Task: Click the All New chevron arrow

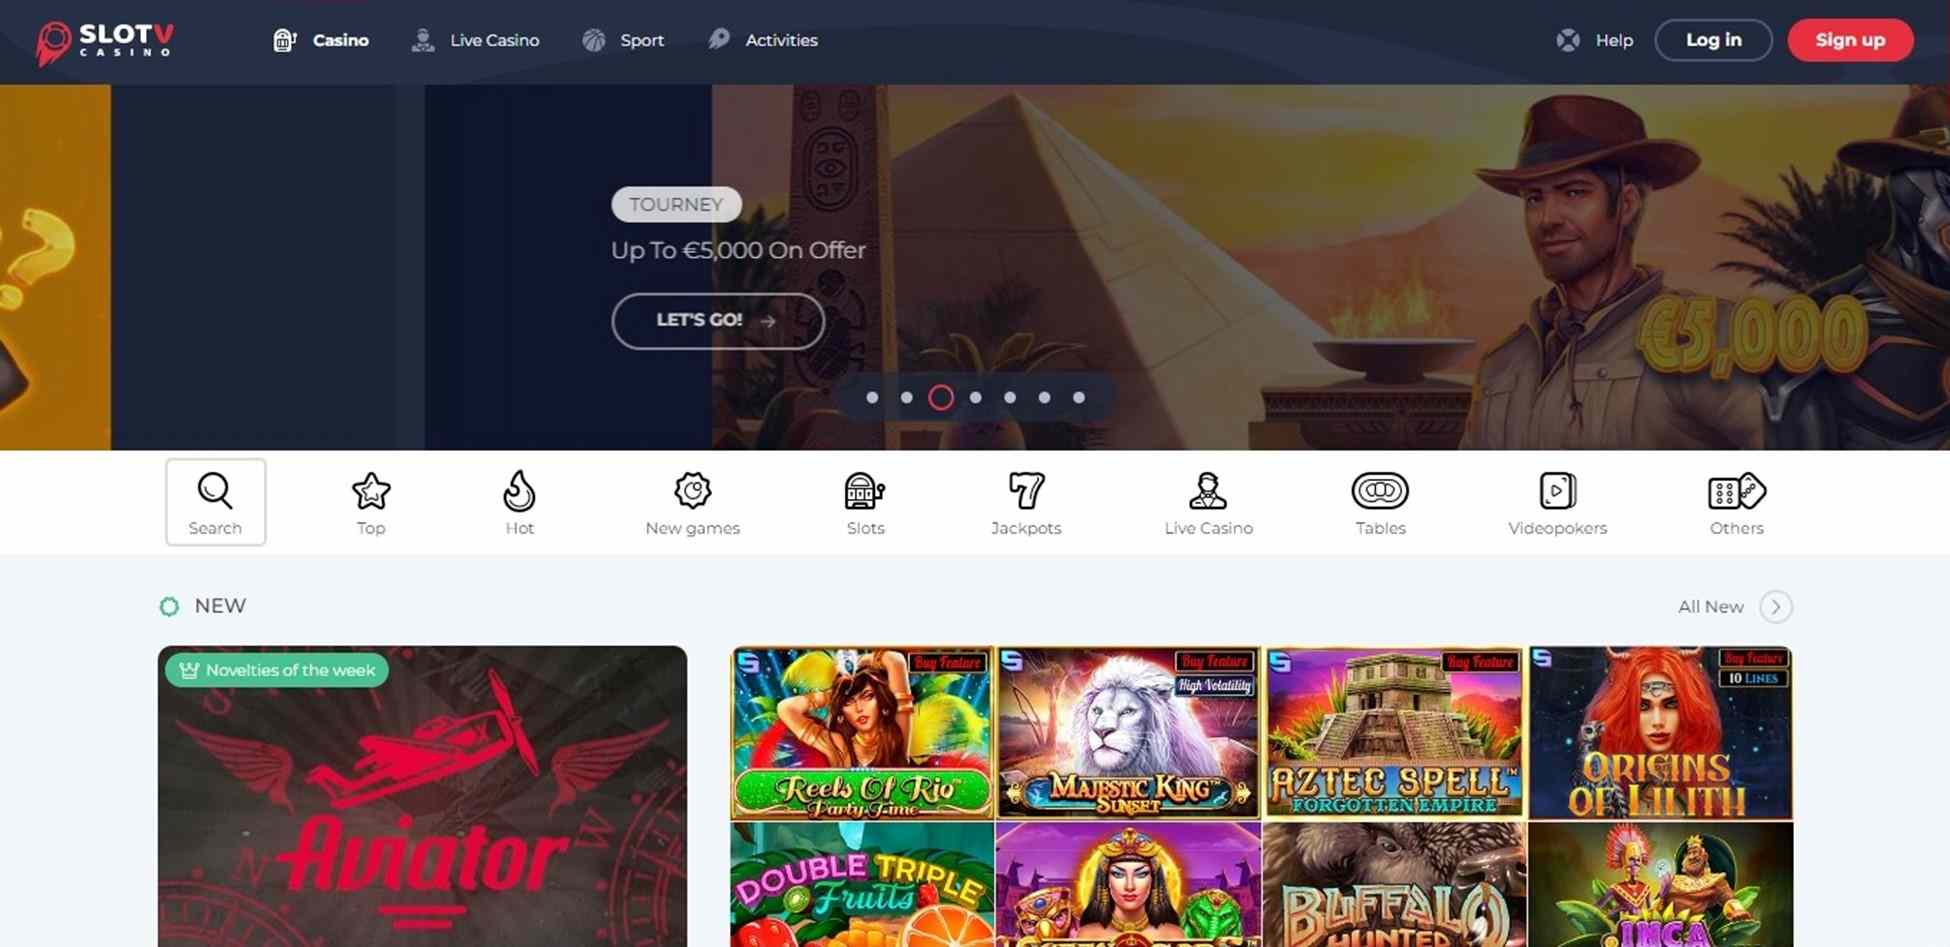Action: 1776,607
